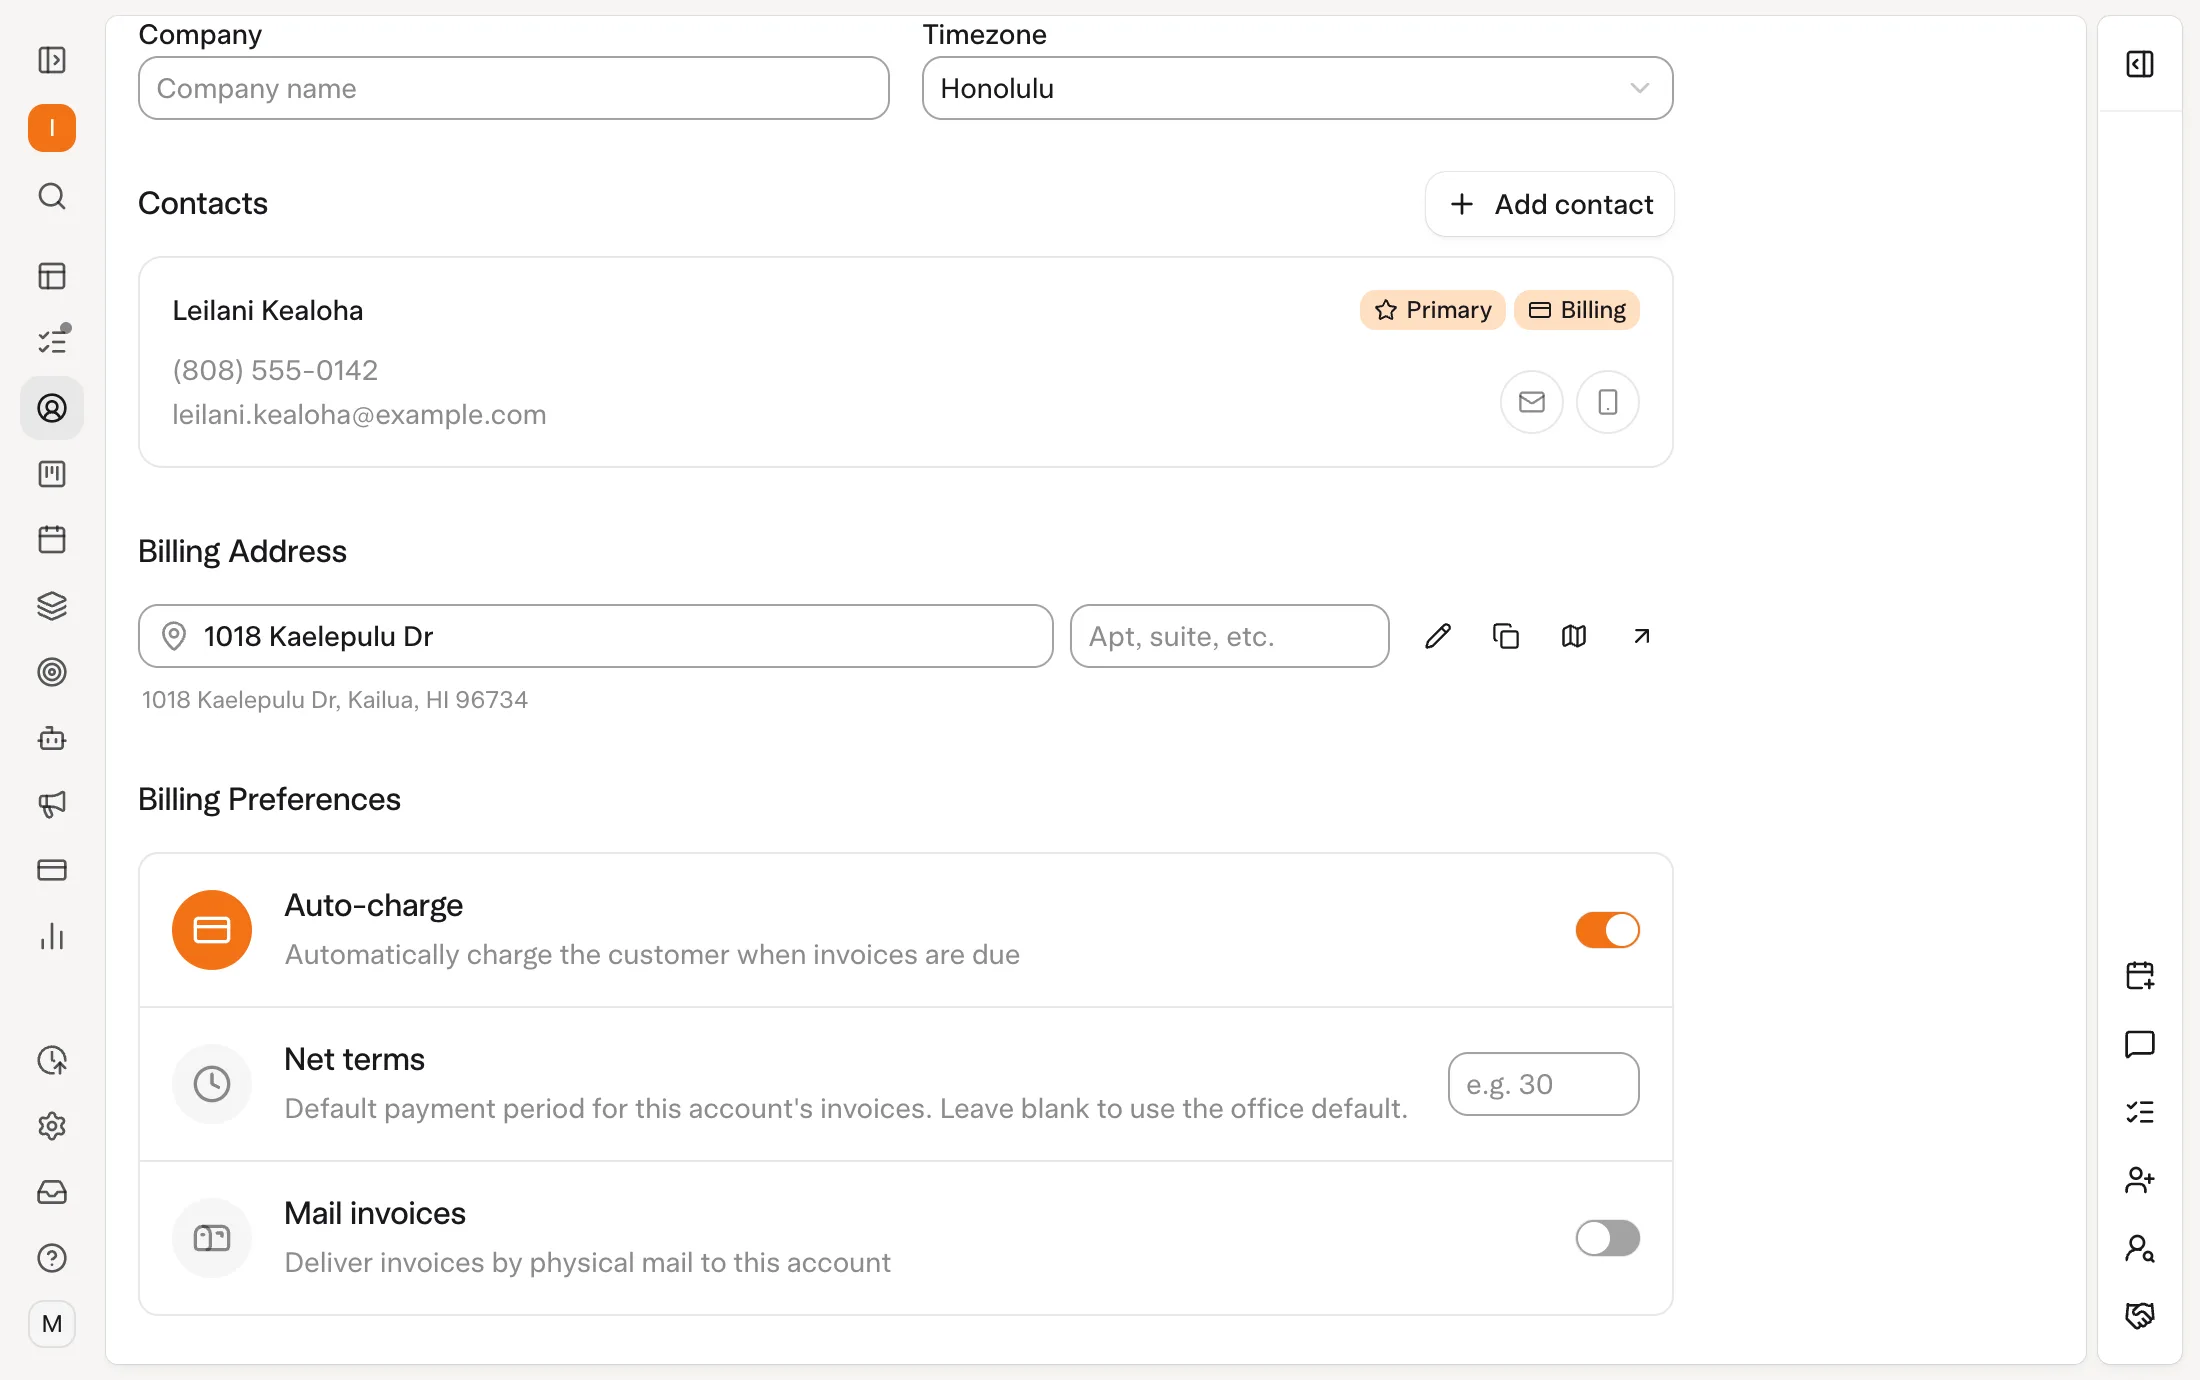Open the tasks checklist sidebar icon
The height and width of the screenshot is (1380, 2200).
pyautogui.click(x=52, y=341)
